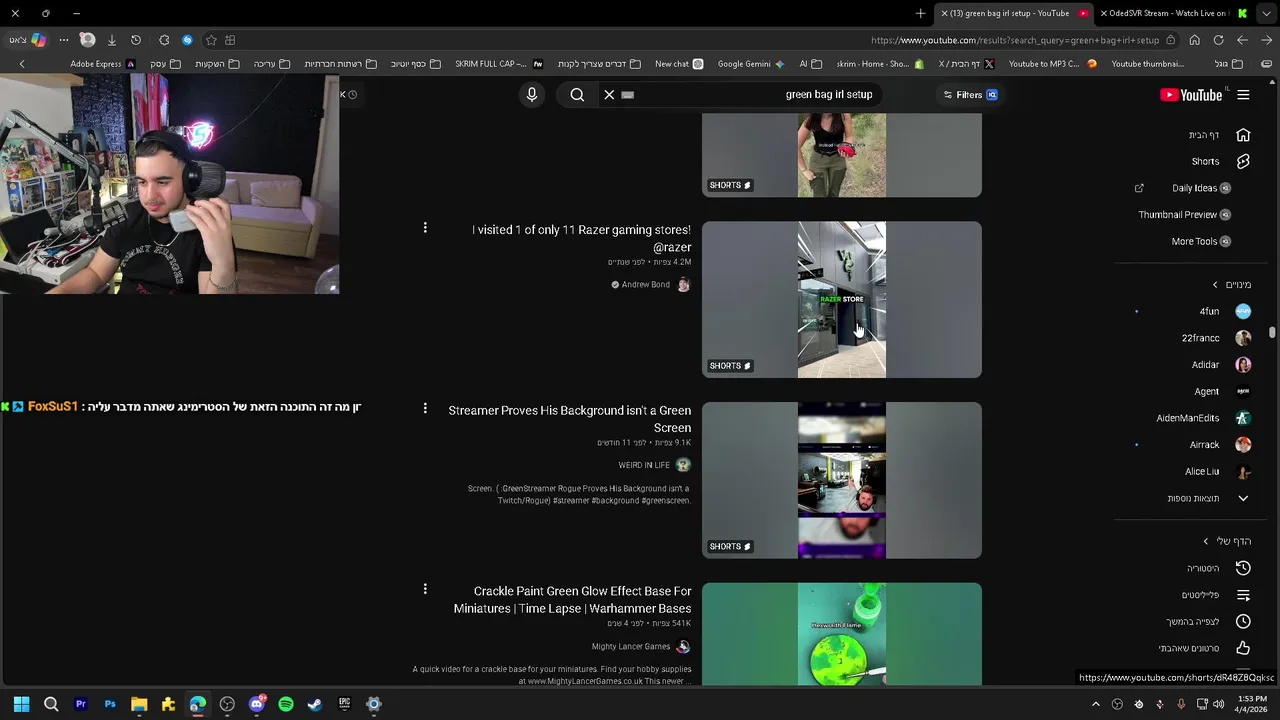Open the Adidar channel subscription
The height and width of the screenshot is (720, 1280).
point(1220,365)
